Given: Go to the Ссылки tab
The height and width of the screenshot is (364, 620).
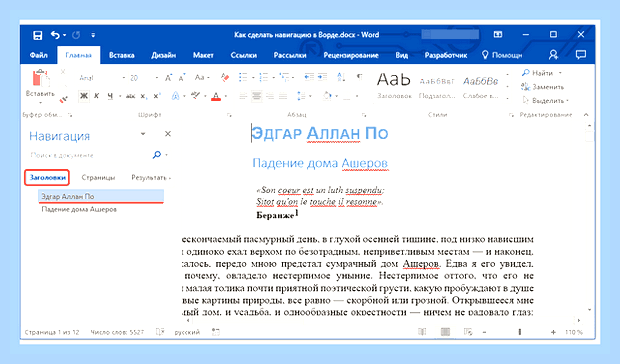Looking at the screenshot, I should [244, 55].
